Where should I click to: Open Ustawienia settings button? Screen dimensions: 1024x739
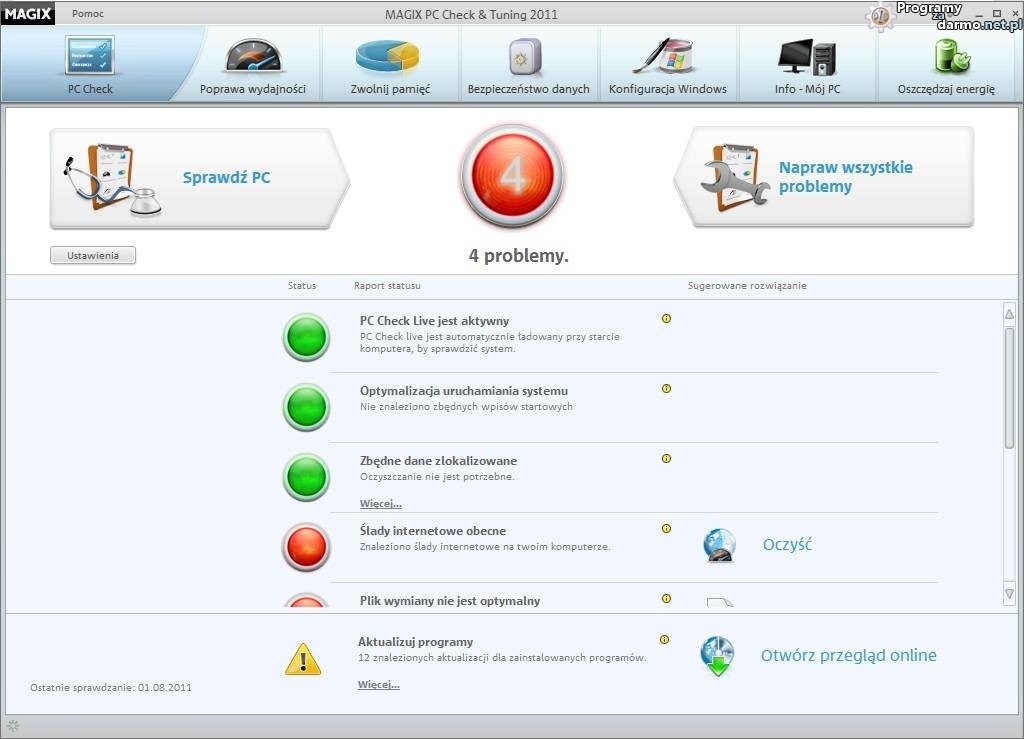click(x=93, y=256)
